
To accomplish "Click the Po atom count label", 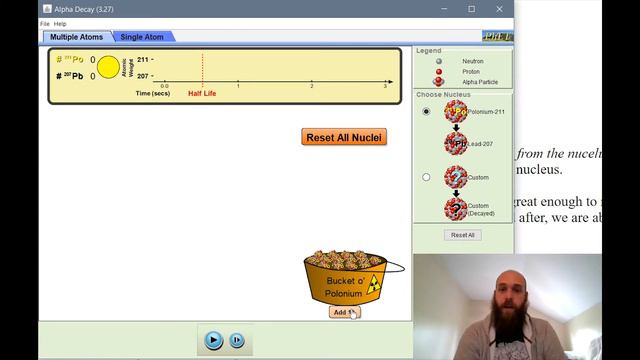I will (70, 60).
